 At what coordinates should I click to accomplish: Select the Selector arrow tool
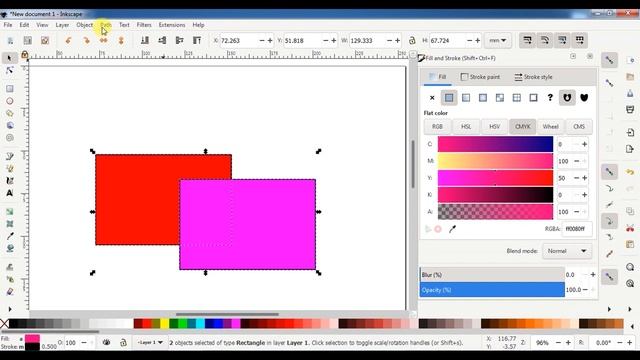tap(10, 58)
